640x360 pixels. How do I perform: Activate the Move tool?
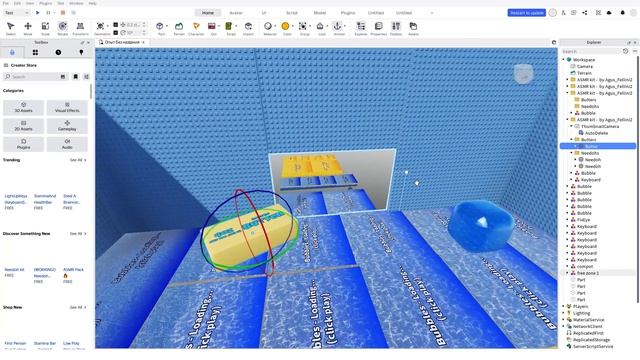pyautogui.click(x=28, y=28)
